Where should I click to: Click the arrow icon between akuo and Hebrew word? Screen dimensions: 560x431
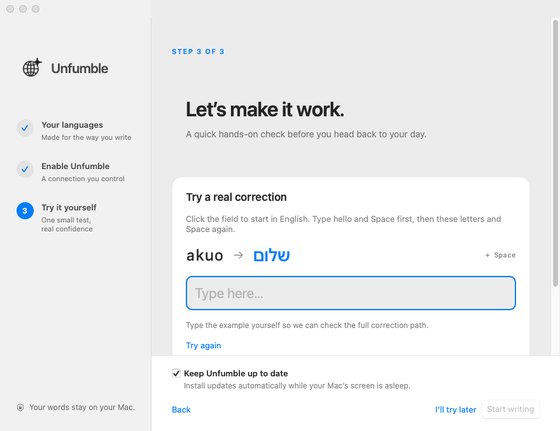coord(238,255)
